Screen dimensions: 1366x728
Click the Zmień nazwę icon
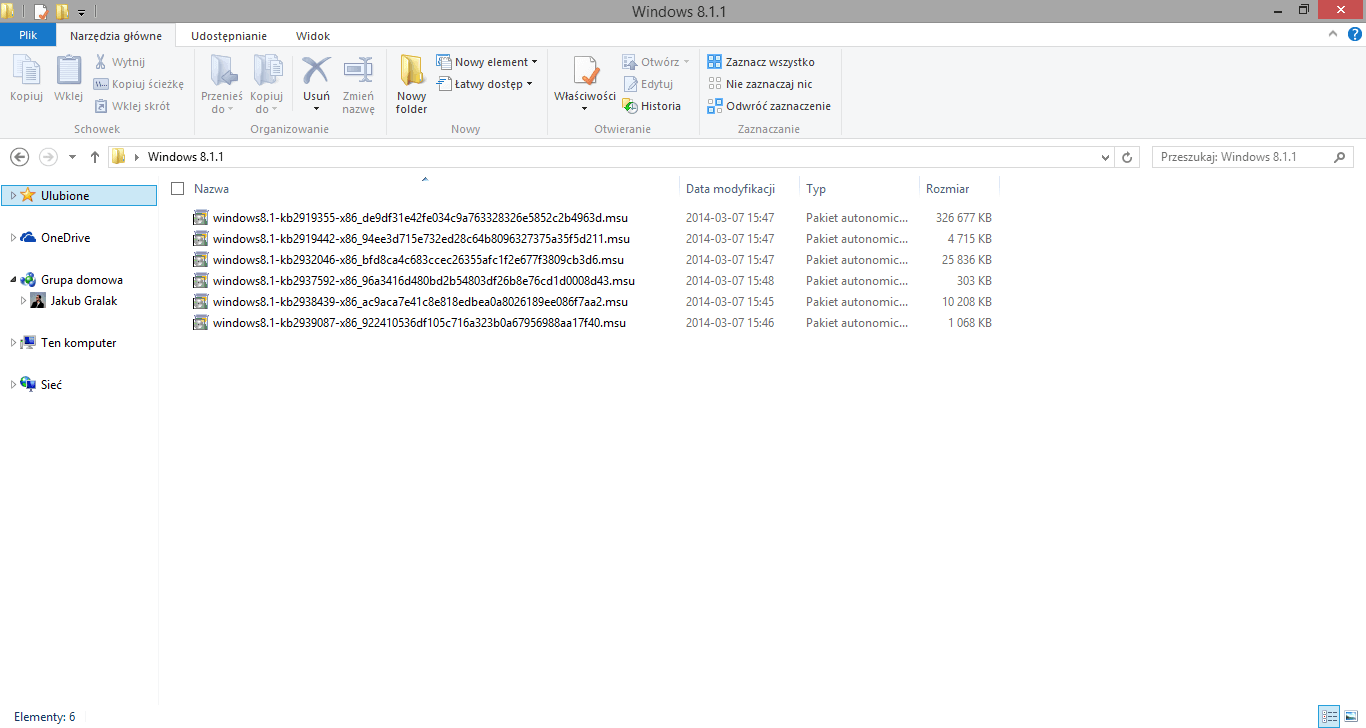coord(358,71)
